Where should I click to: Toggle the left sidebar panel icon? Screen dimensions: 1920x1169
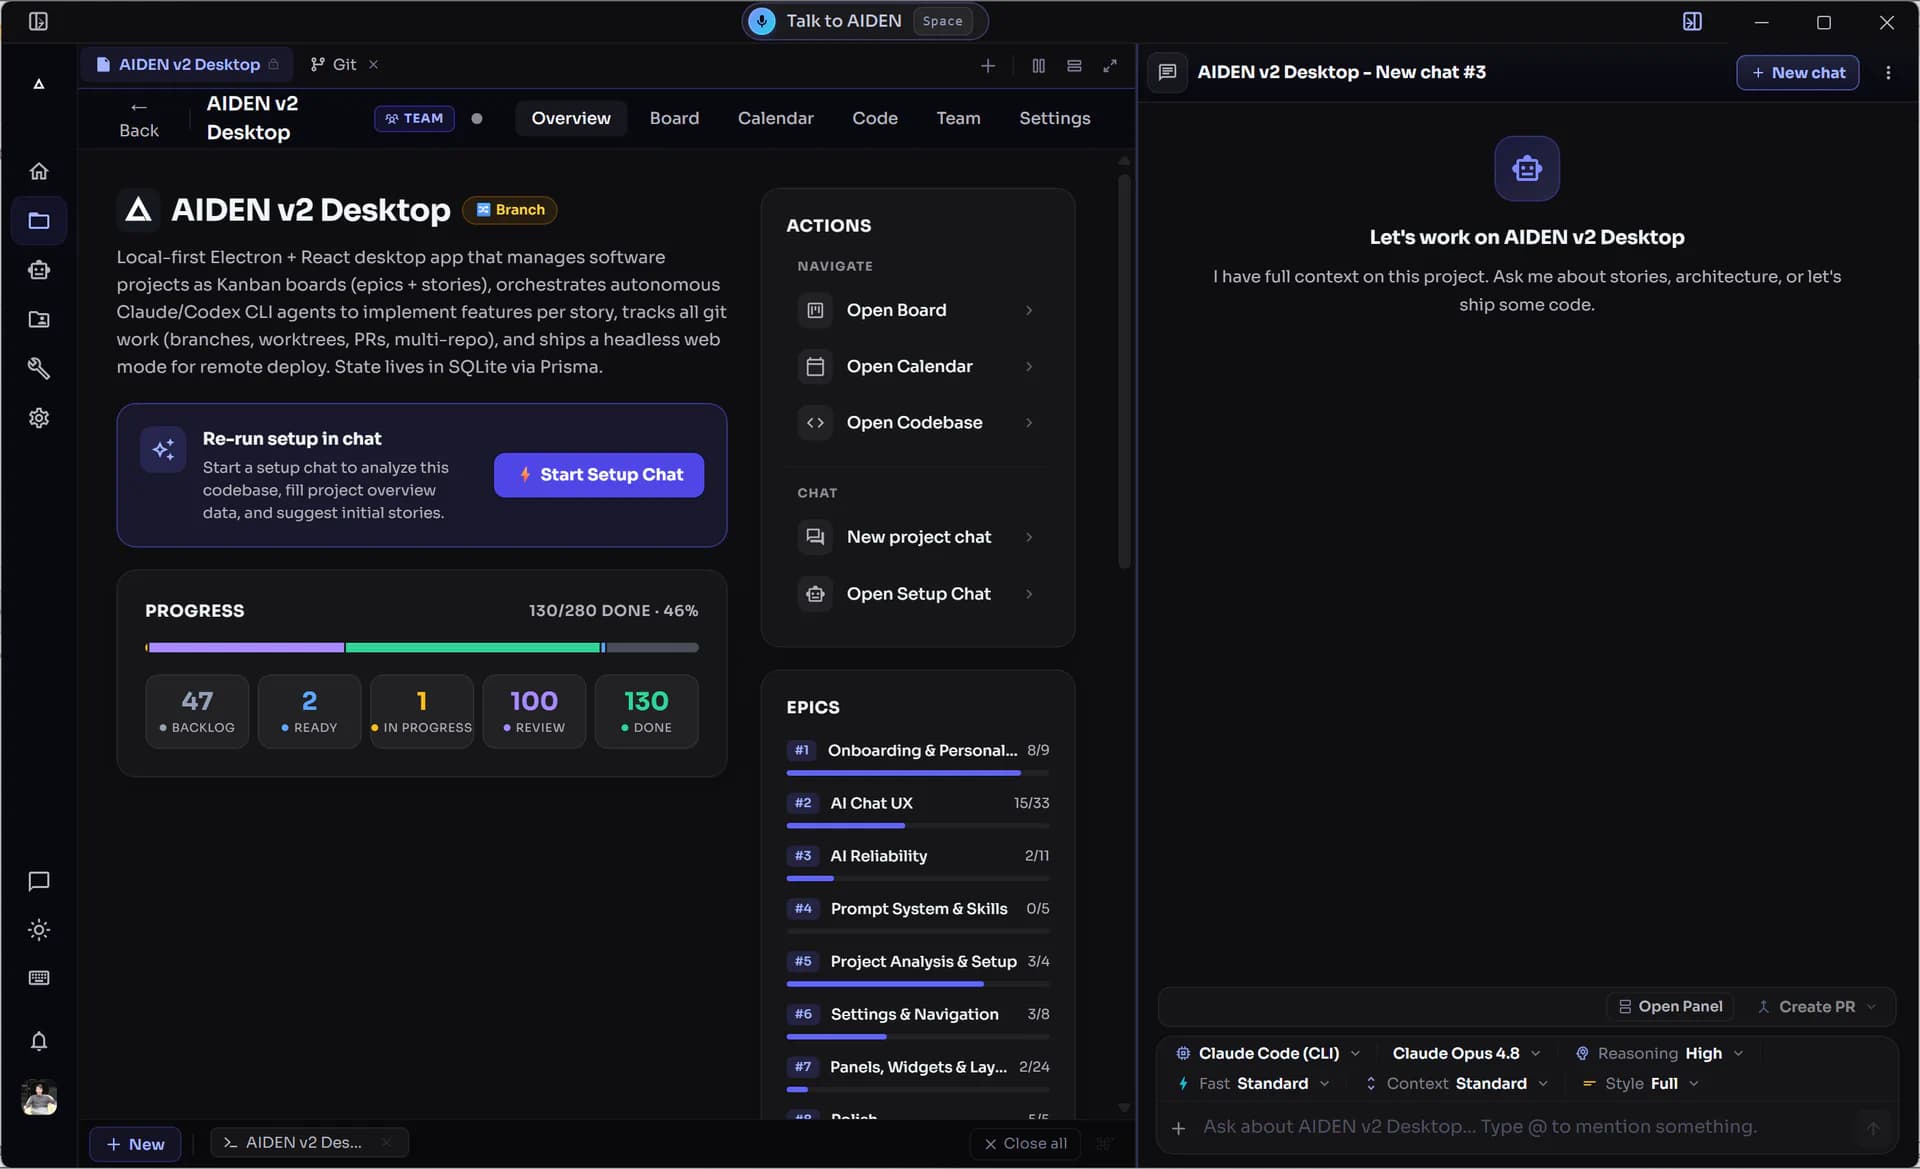click(38, 21)
